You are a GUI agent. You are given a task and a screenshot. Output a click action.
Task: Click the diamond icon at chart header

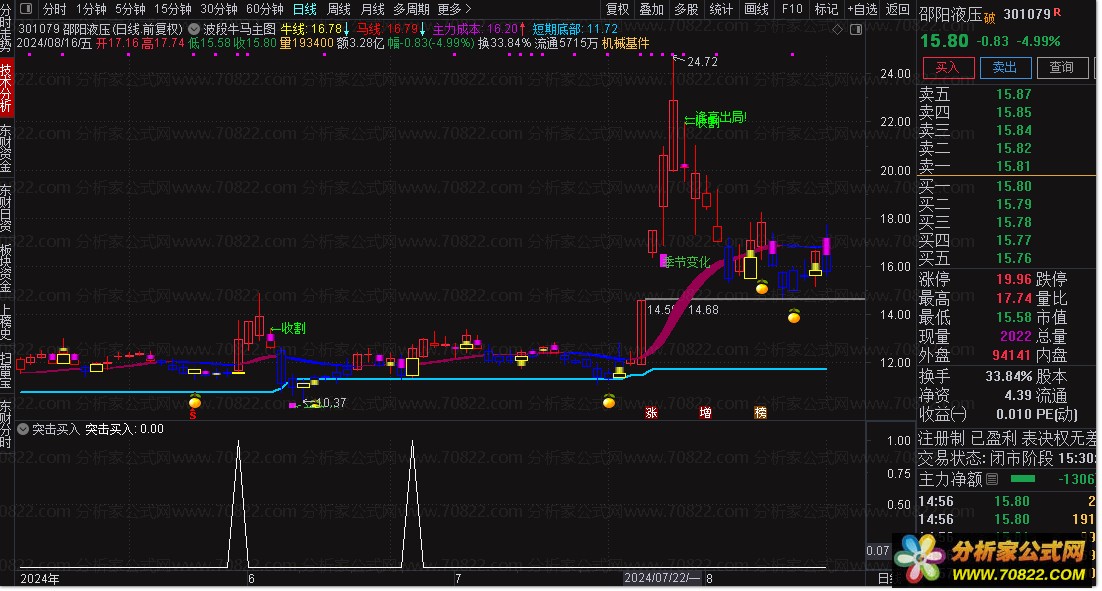click(837, 30)
